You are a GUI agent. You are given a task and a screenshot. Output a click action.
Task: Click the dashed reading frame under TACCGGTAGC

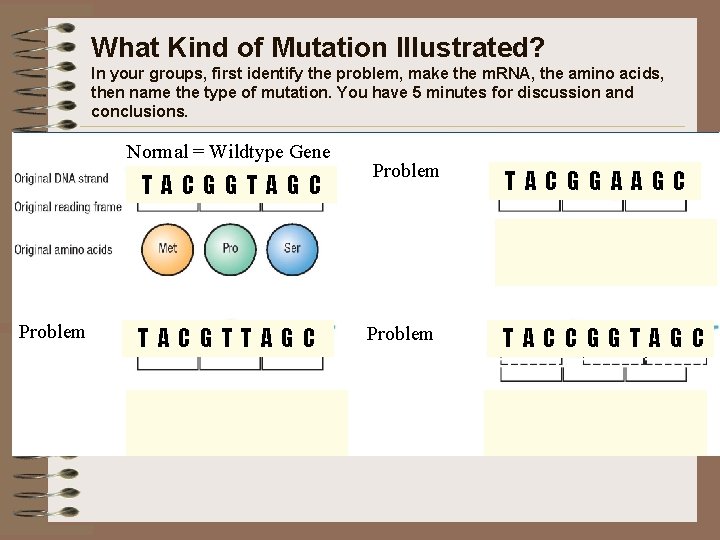pyautogui.click(x=603, y=361)
